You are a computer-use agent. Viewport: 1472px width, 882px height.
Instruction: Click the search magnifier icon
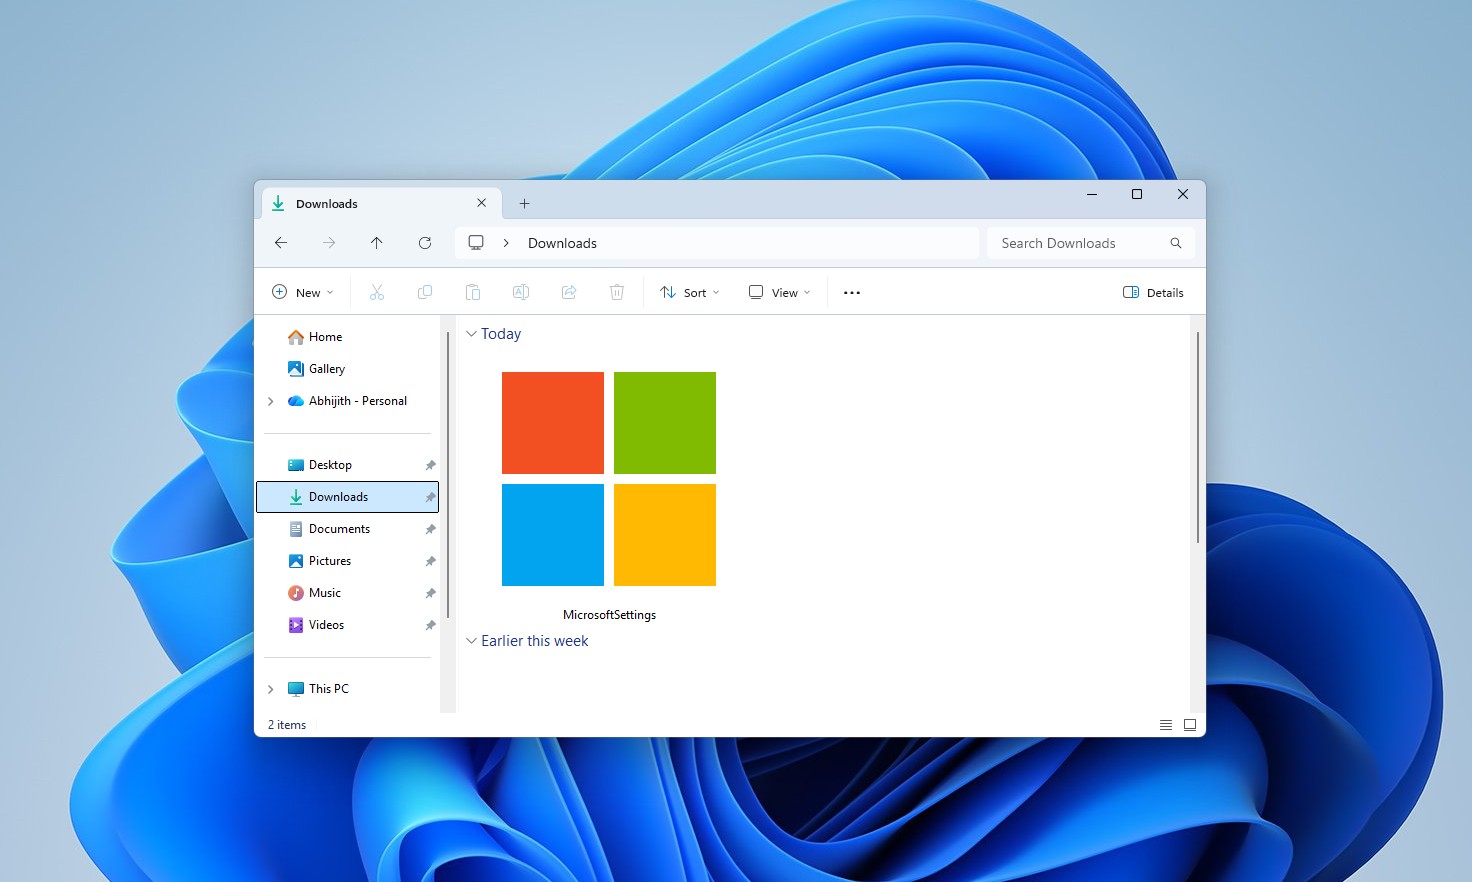pyautogui.click(x=1176, y=243)
